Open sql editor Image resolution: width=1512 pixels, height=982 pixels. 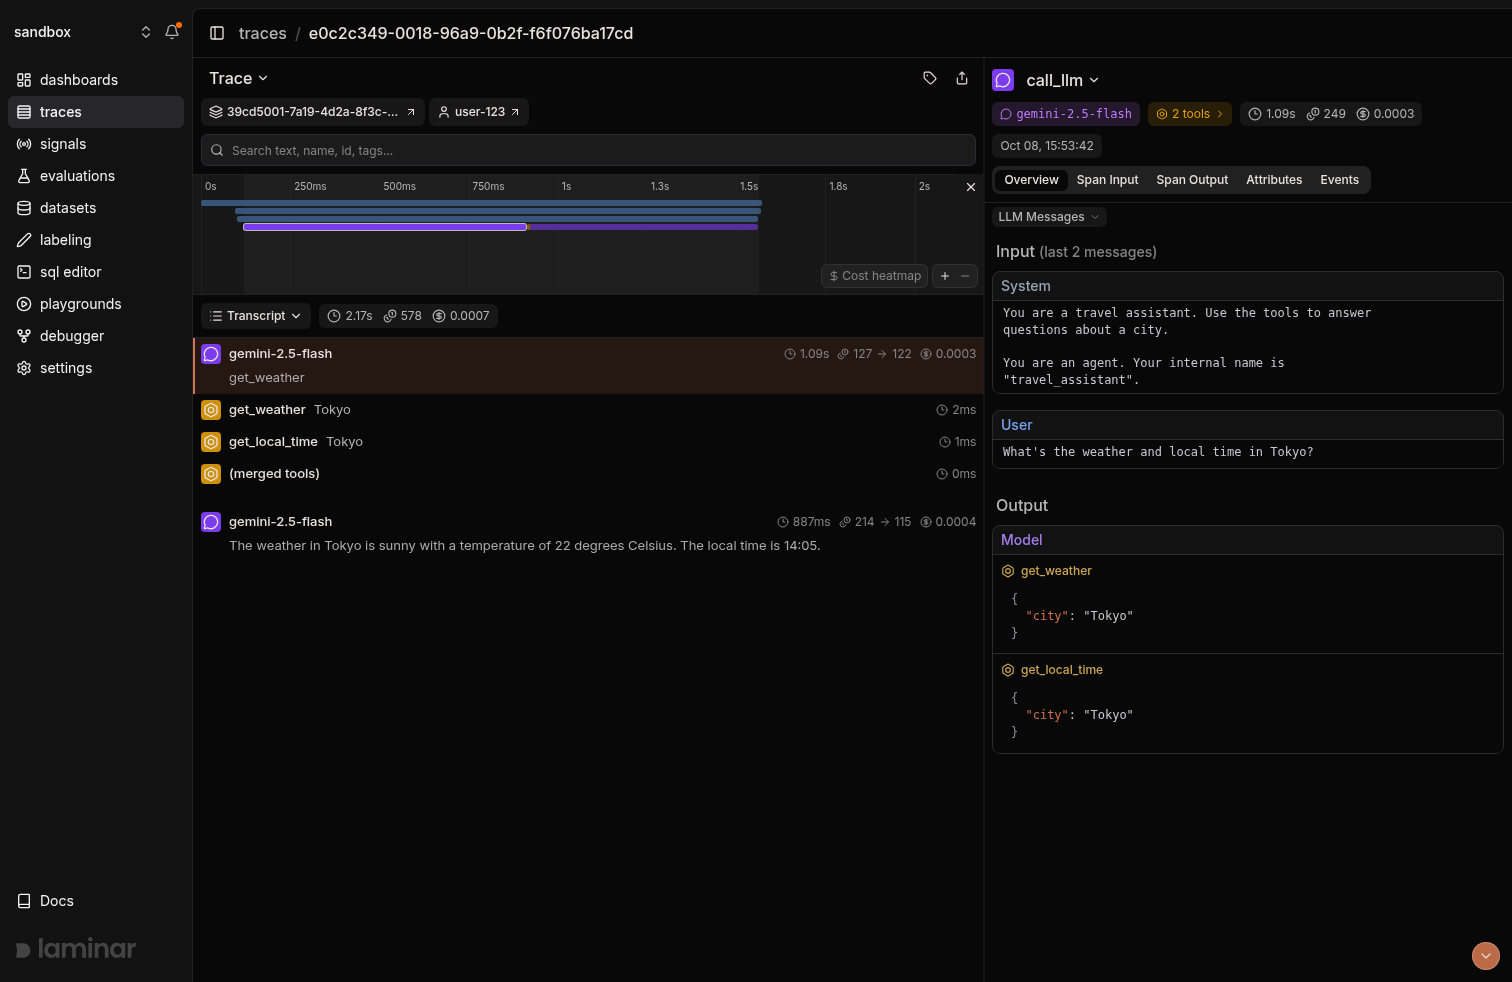(96, 272)
